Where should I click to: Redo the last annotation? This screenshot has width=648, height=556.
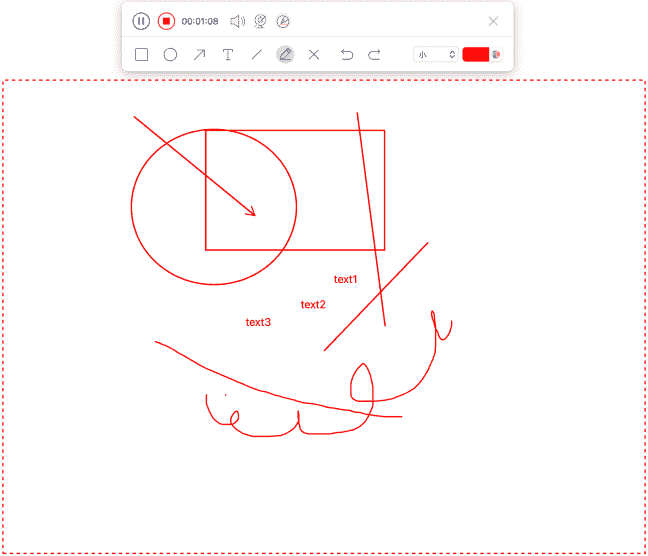tap(374, 55)
